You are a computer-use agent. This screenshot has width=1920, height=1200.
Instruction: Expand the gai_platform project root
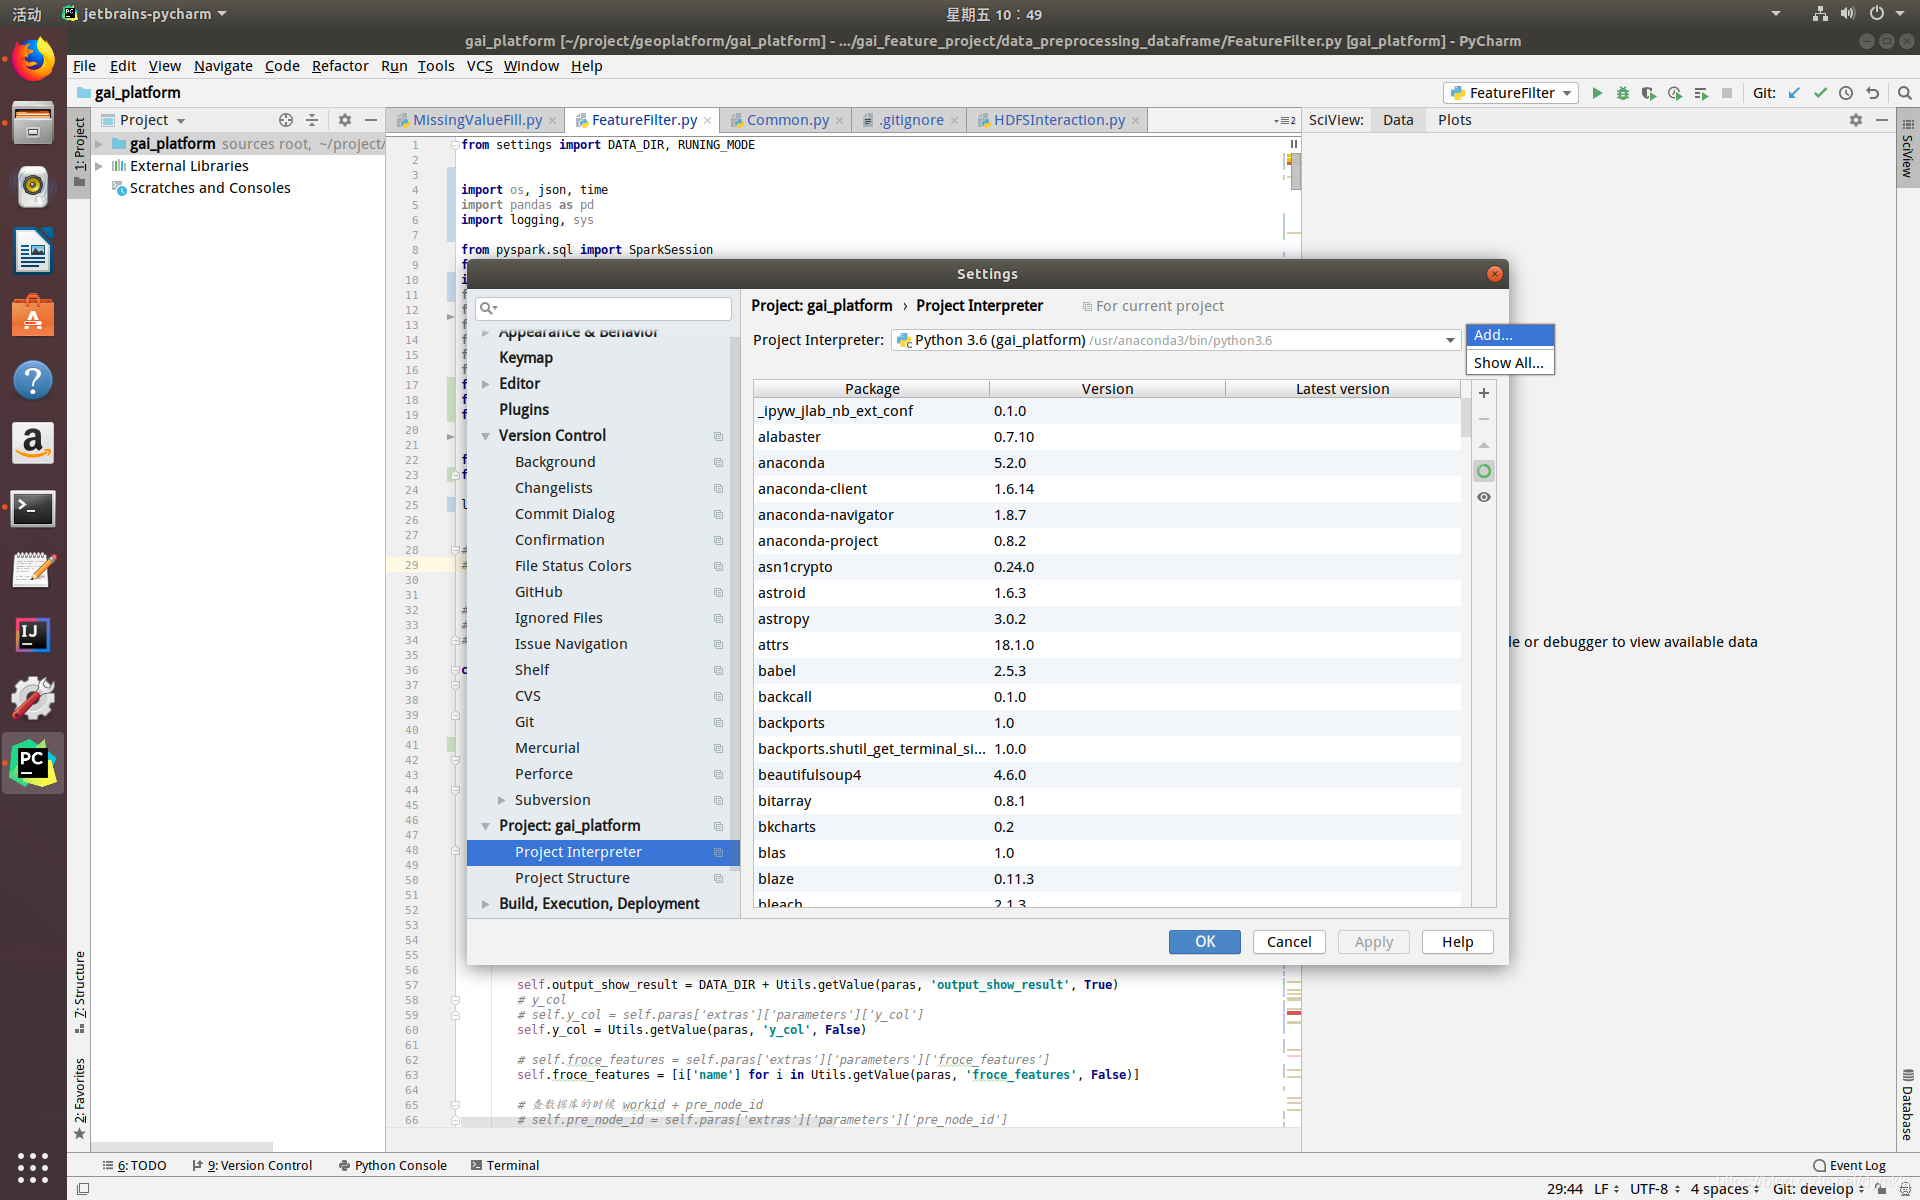tap(99, 144)
